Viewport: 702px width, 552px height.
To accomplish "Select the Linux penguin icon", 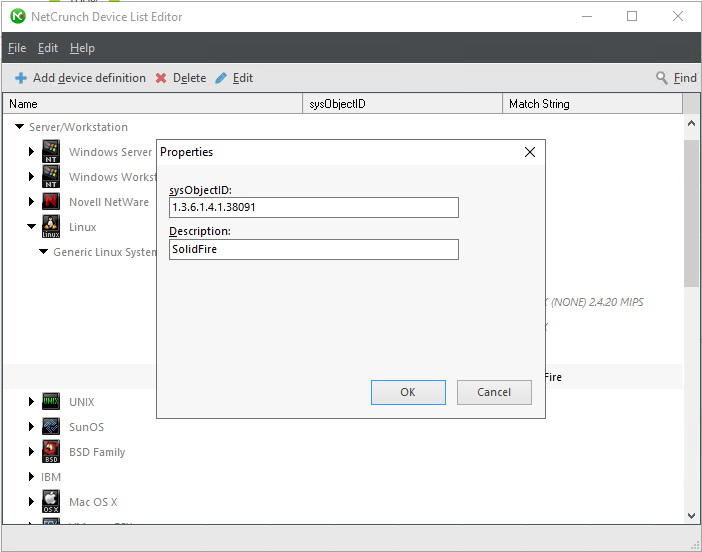I will pyautogui.click(x=51, y=227).
